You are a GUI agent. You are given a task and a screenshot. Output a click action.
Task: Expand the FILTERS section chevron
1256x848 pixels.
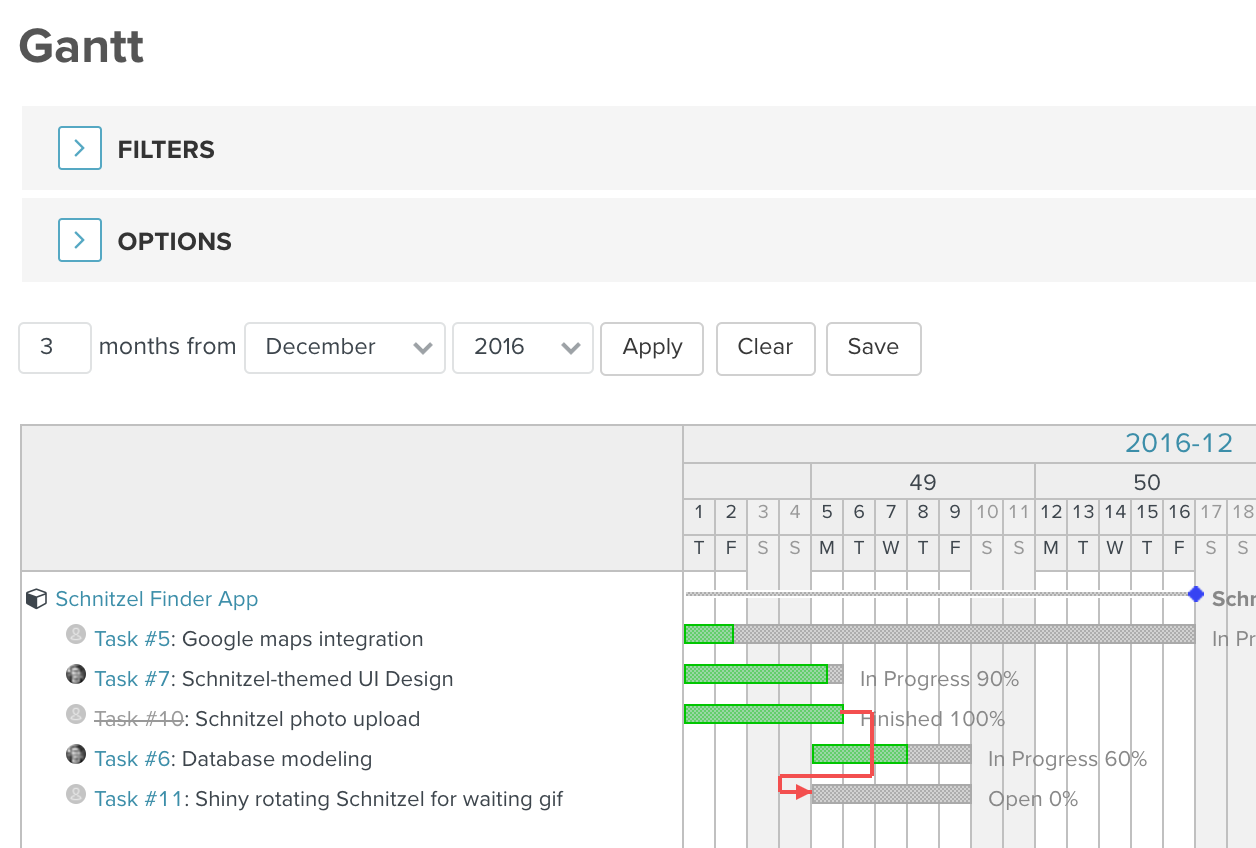pos(80,149)
